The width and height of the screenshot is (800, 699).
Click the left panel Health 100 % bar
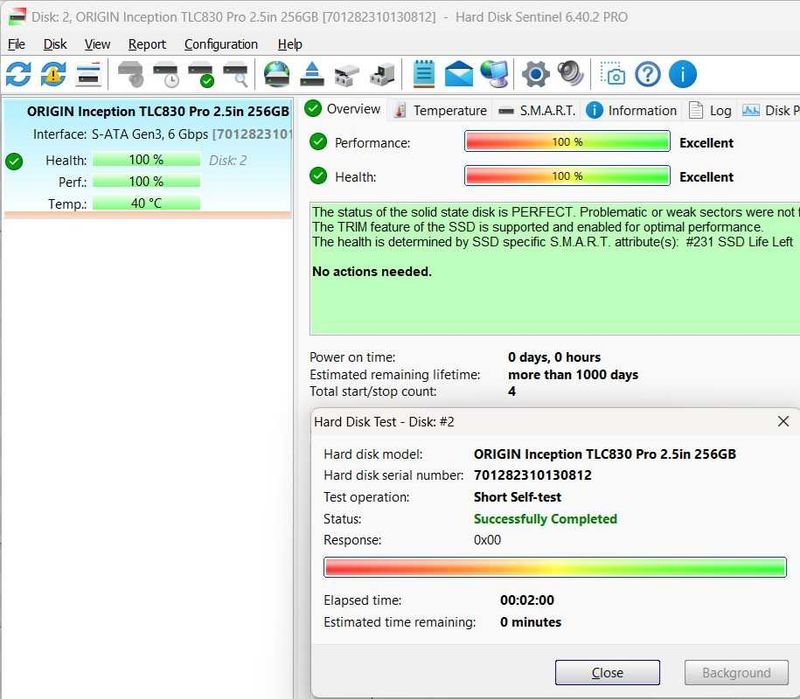[146, 160]
